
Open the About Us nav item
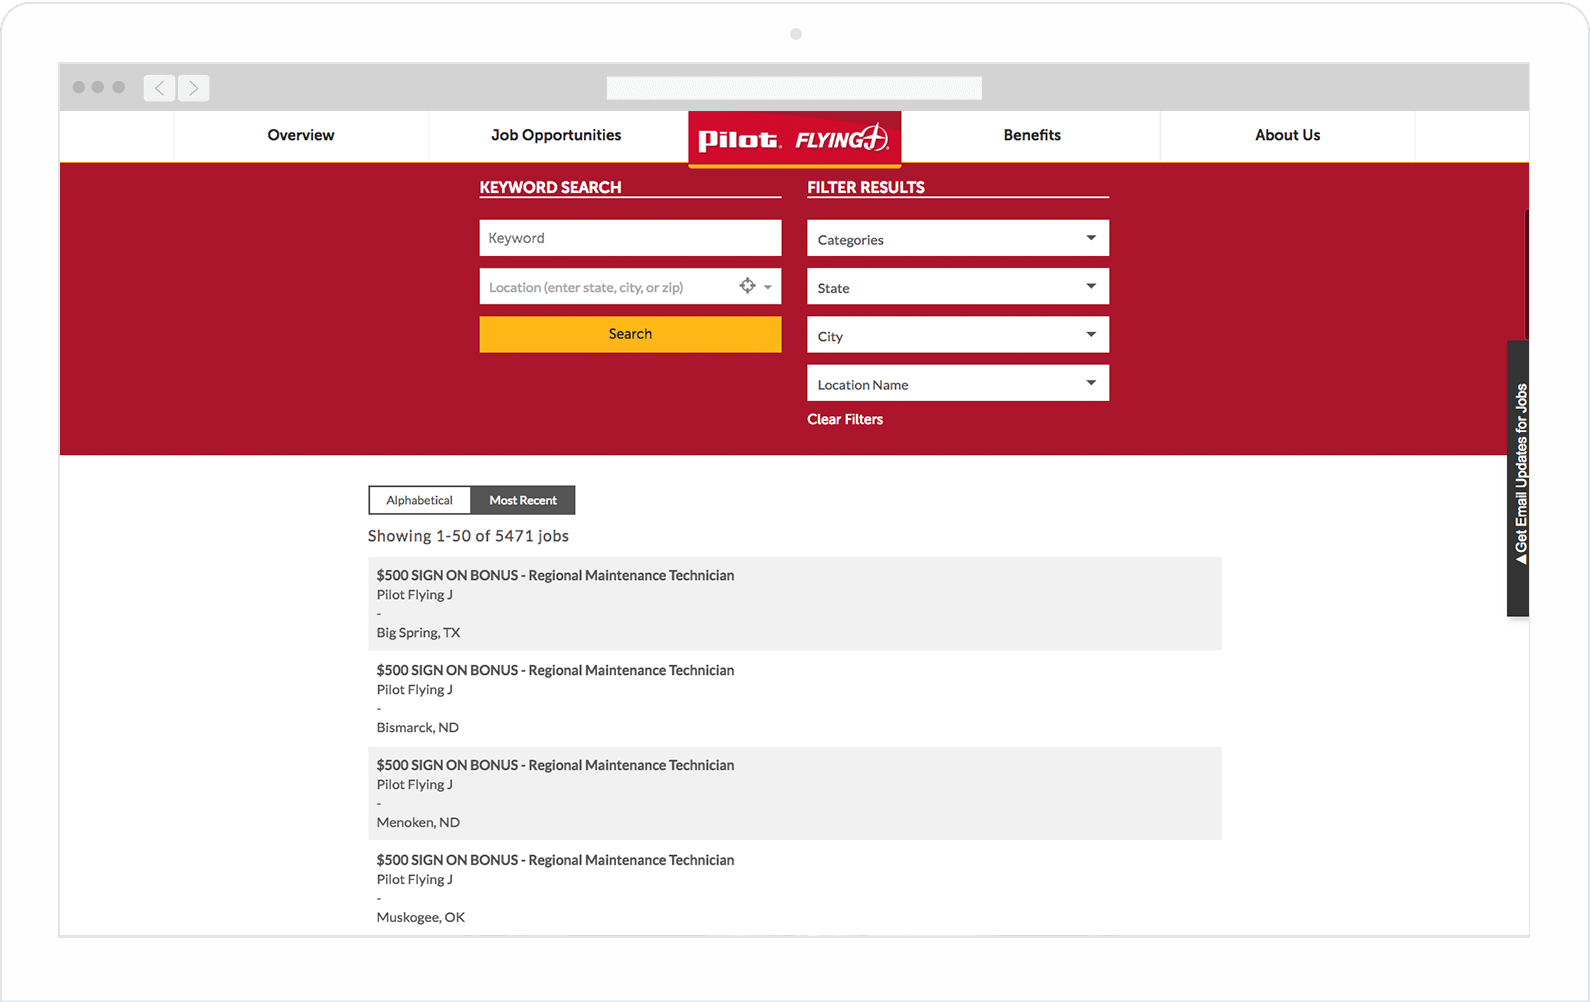tap(1288, 135)
